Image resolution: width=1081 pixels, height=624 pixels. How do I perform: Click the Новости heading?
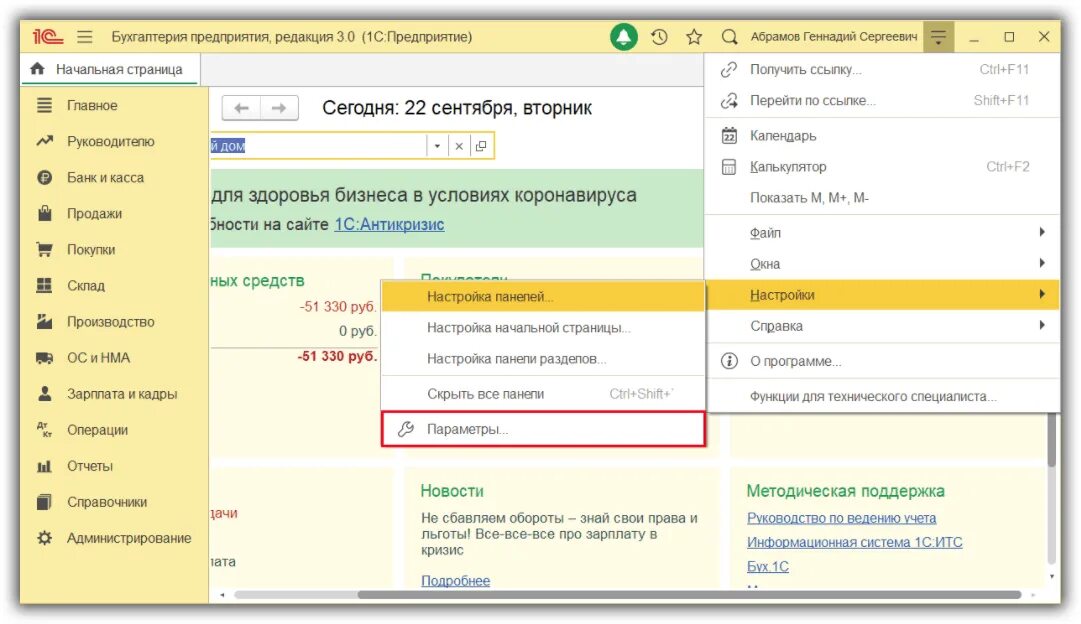point(452,491)
